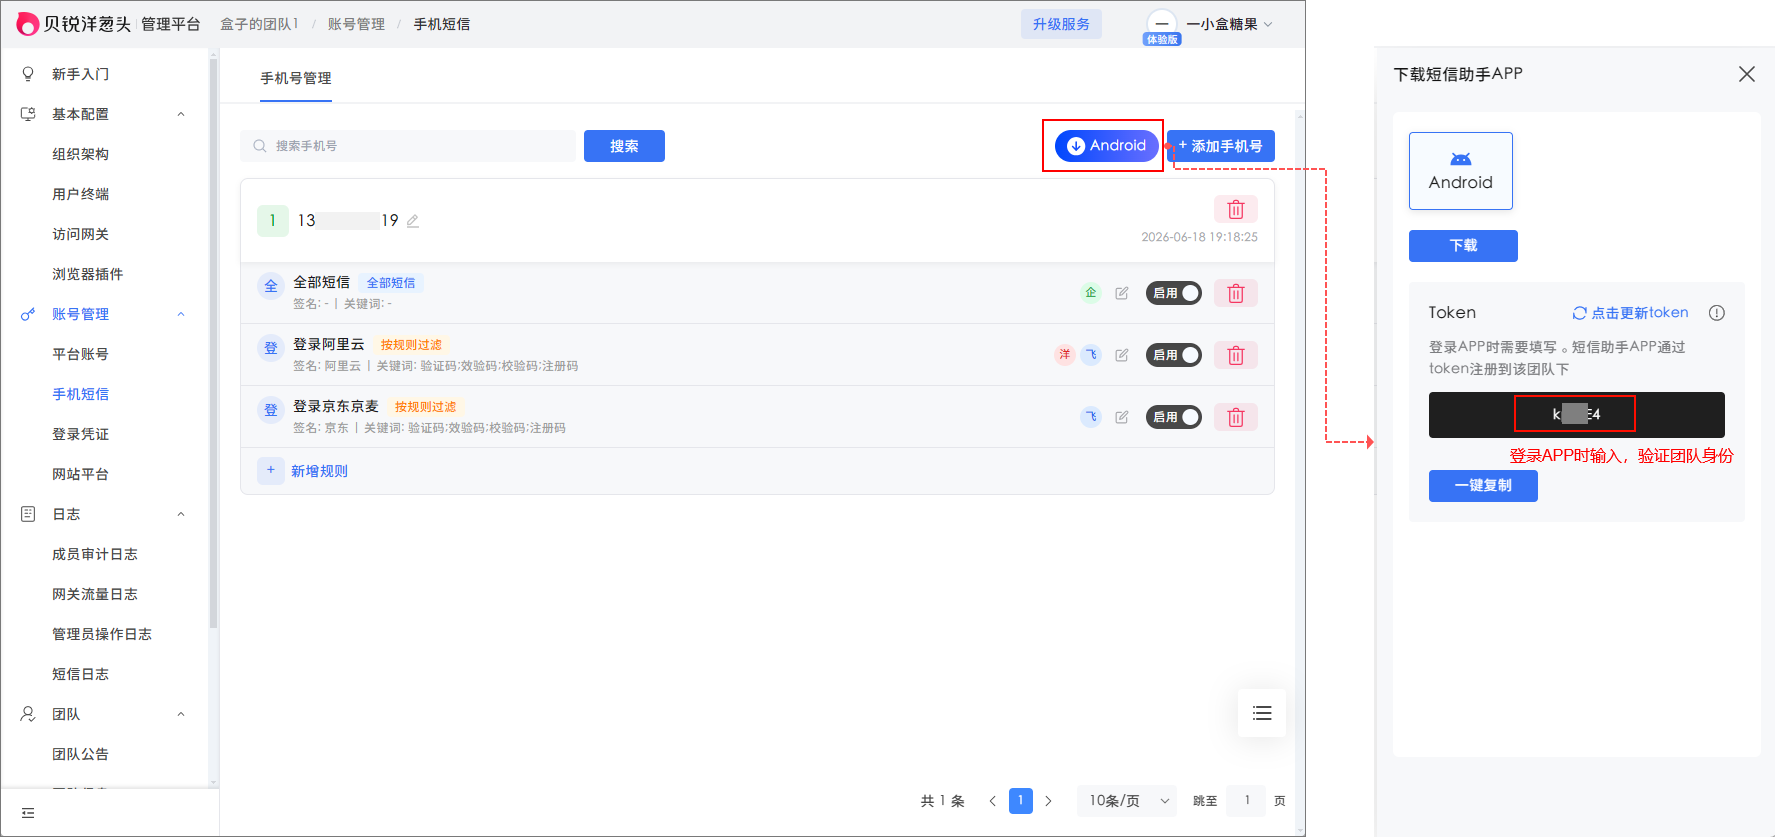The image size is (1775, 837).
Task: Focus the 搜索手机号 search field
Action: (408, 146)
